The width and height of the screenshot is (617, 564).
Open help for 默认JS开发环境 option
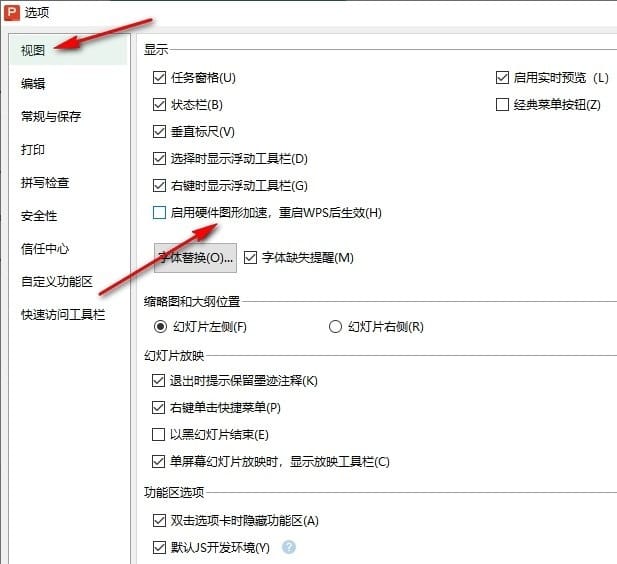tap(289, 547)
